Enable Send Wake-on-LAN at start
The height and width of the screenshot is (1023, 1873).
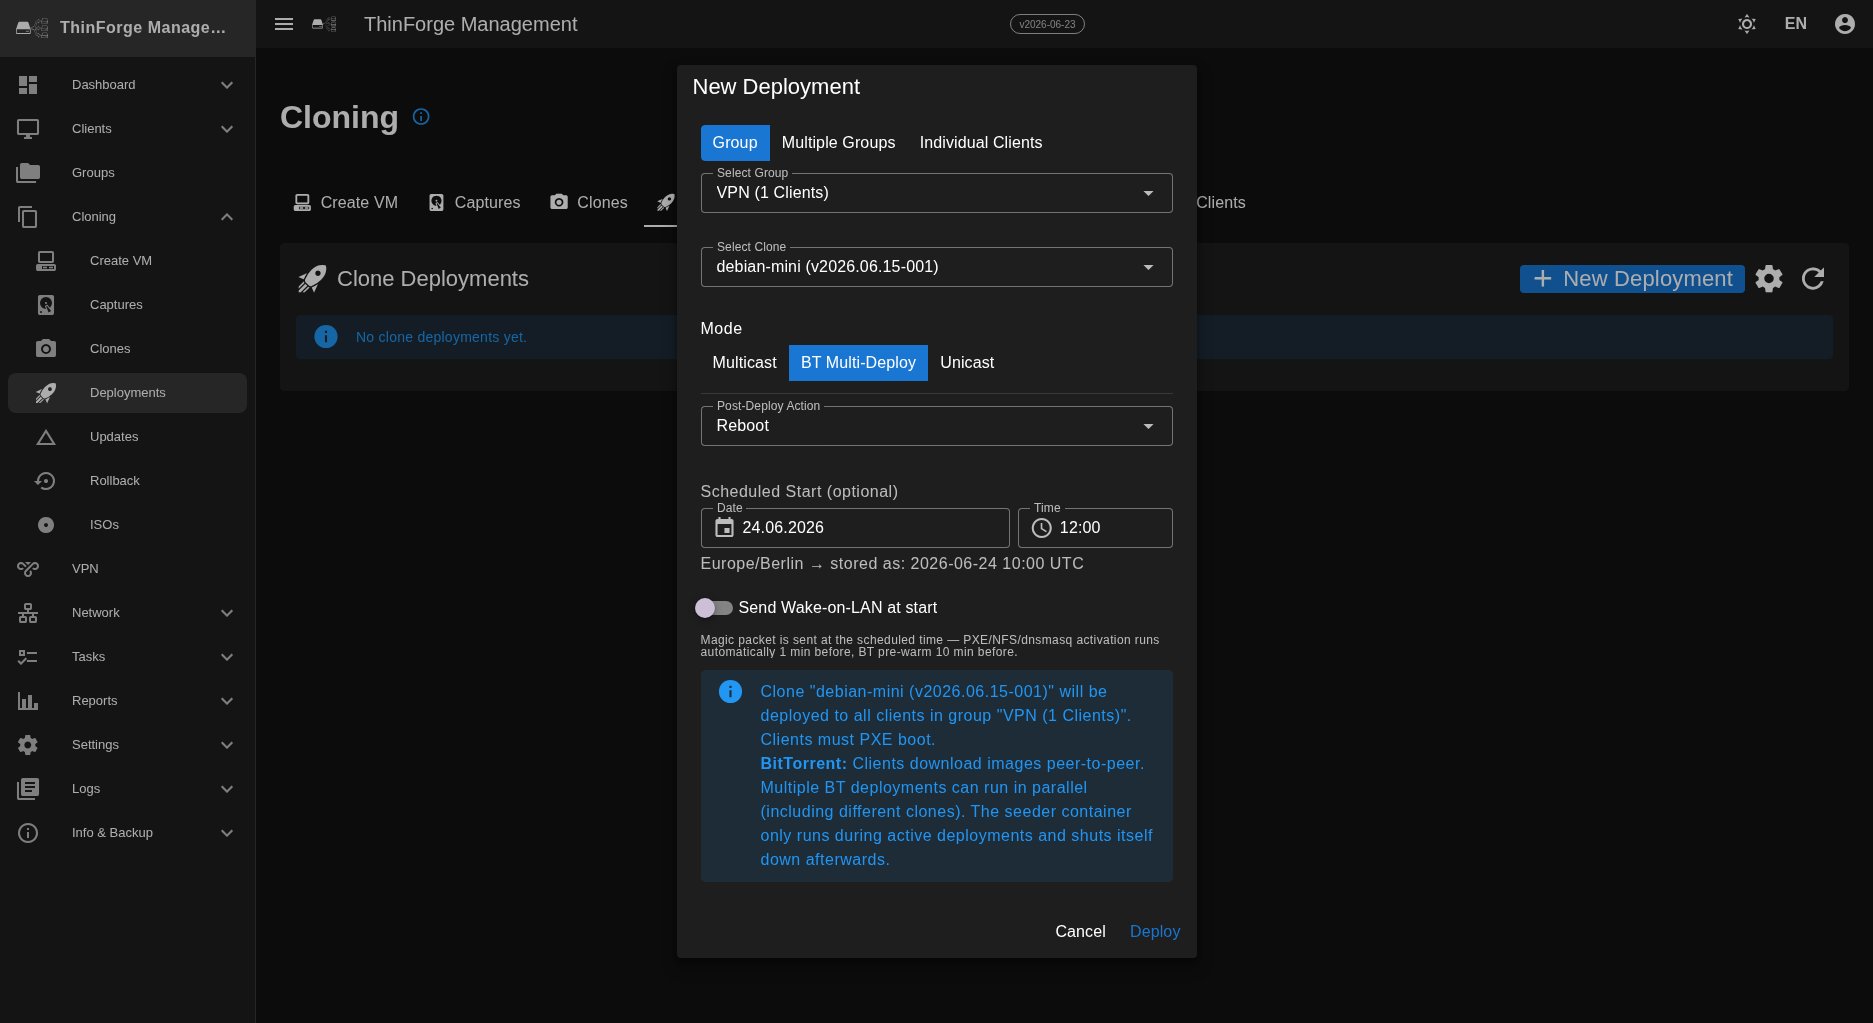pos(714,608)
